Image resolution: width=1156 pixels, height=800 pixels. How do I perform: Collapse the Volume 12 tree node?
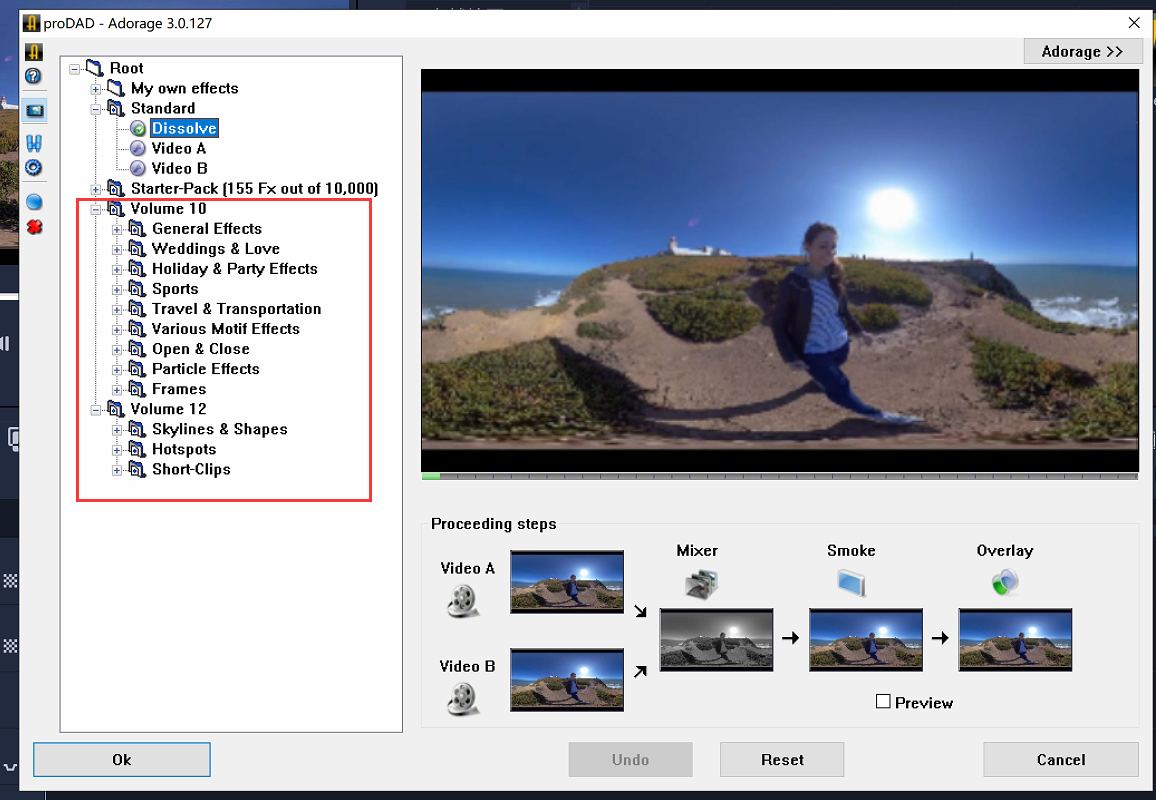[96, 409]
